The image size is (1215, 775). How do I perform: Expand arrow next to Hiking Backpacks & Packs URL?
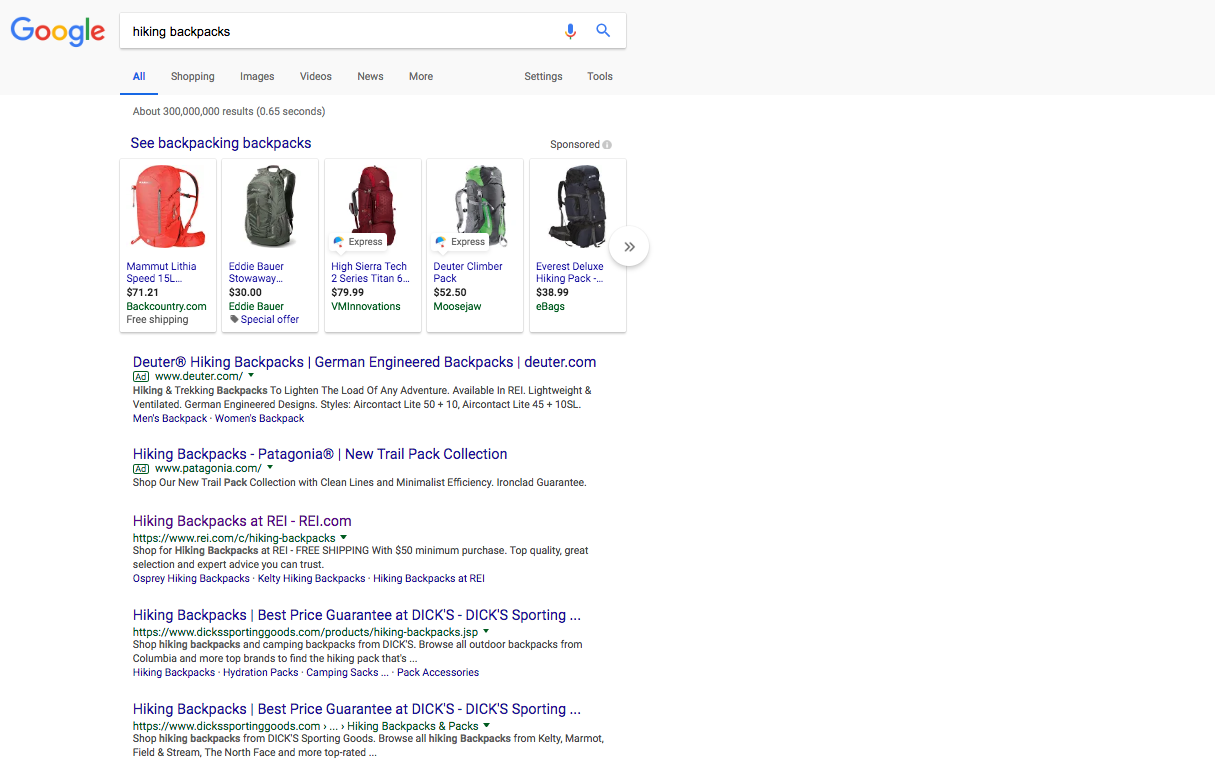pyautogui.click(x=487, y=726)
